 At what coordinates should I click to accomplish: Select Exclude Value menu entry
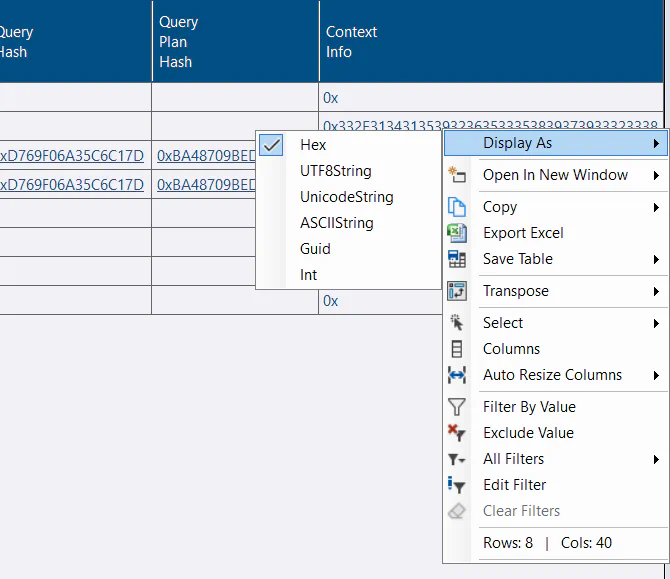(555, 433)
